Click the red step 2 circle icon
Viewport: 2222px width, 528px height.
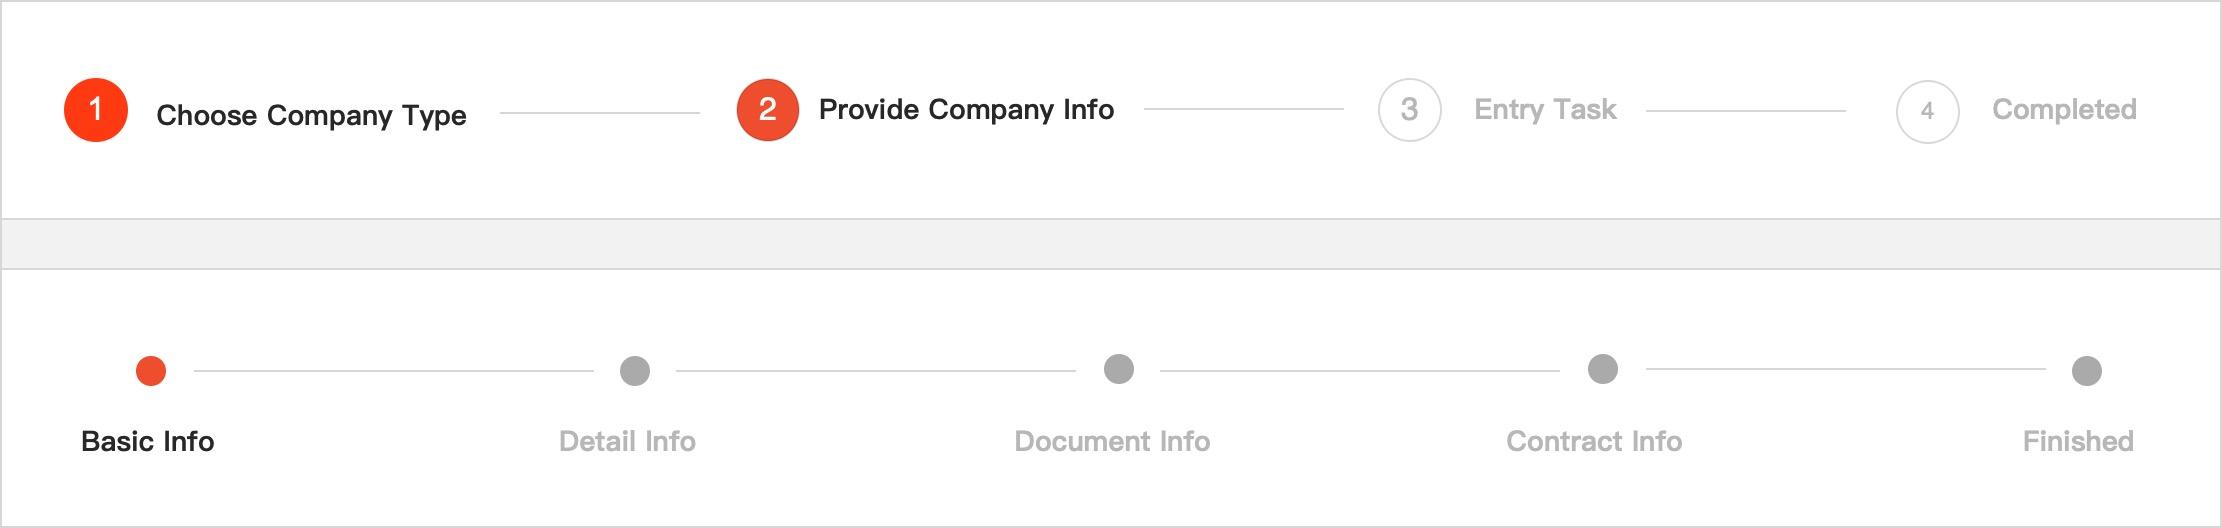pos(768,110)
